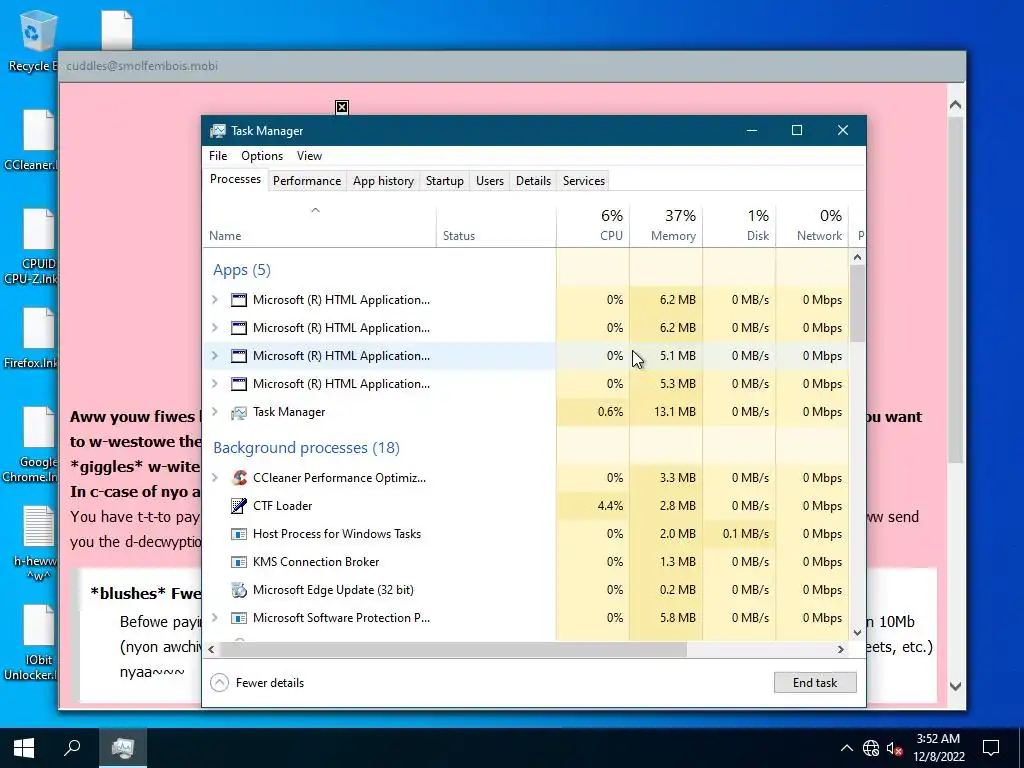Click the 13.1 MB memory cell
The height and width of the screenshot is (768, 1024).
tap(666, 412)
